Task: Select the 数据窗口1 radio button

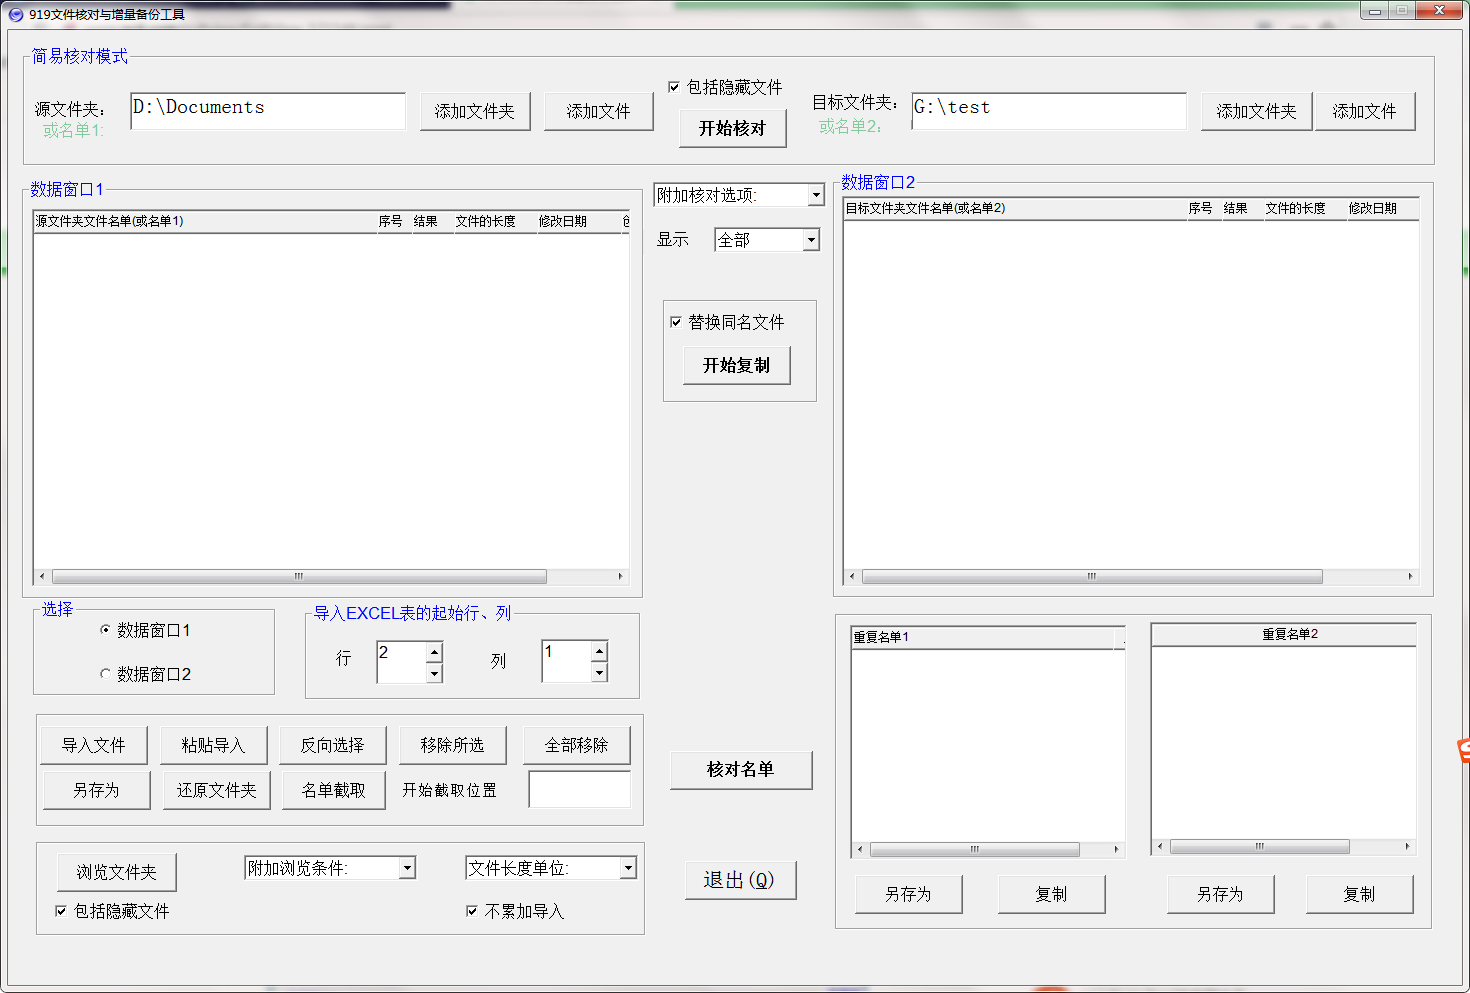Action: [106, 630]
